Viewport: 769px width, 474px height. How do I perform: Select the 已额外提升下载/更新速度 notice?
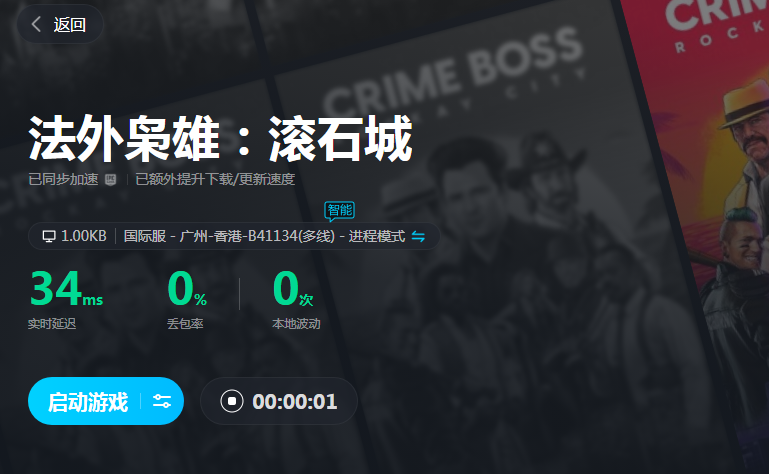click(215, 180)
